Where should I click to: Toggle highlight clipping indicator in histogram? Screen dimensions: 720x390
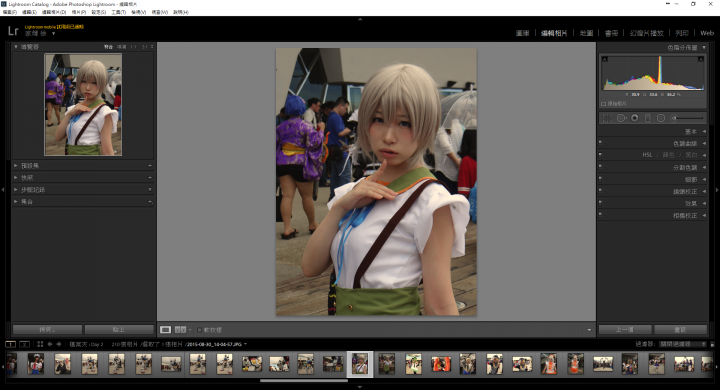coord(701,59)
